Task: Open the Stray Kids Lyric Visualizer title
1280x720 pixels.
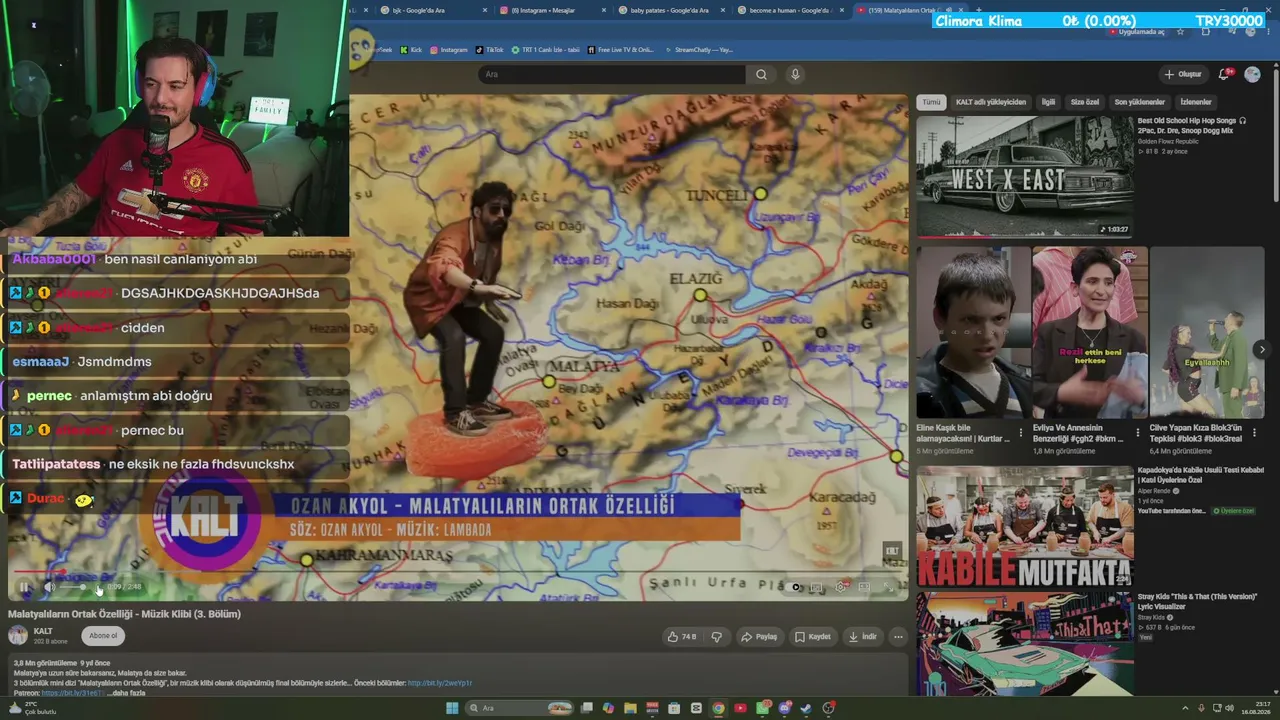Action: [1197, 601]
